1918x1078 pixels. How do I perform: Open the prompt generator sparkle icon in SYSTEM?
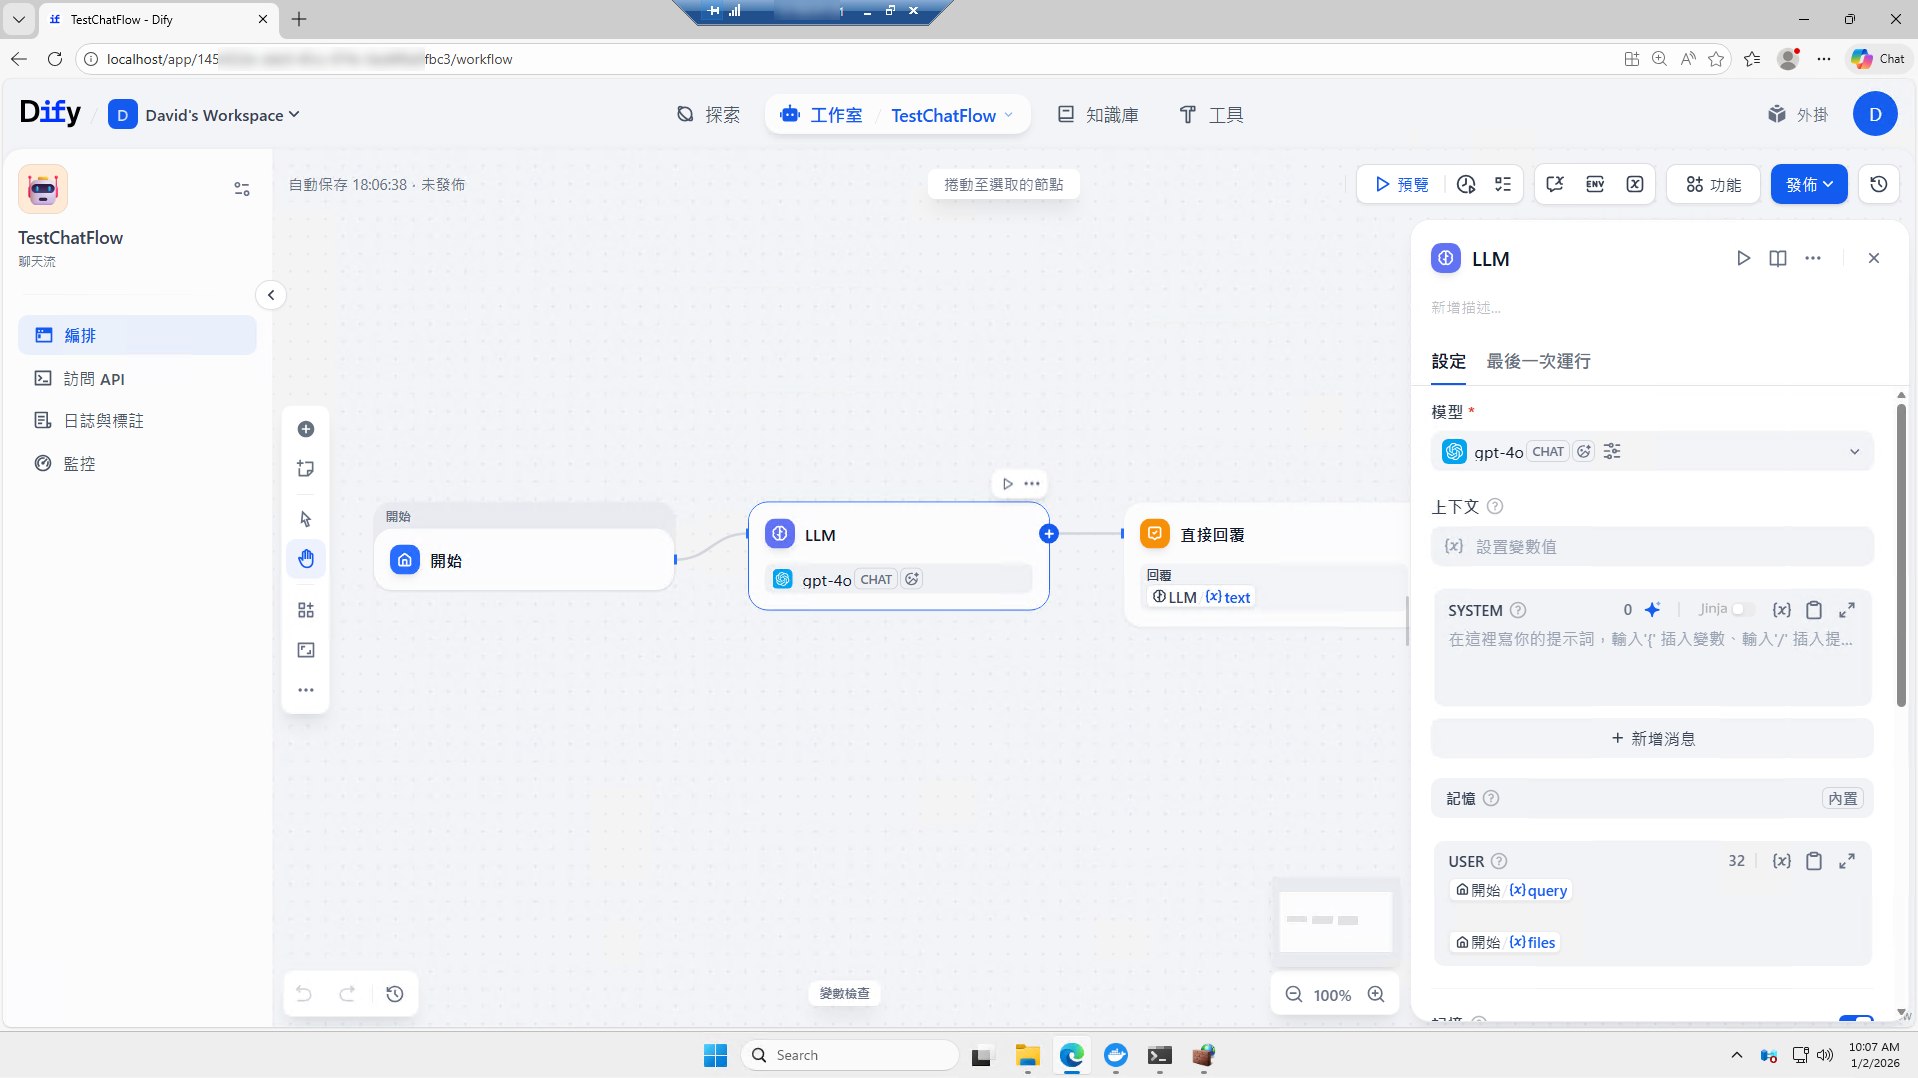(1653, 609)
